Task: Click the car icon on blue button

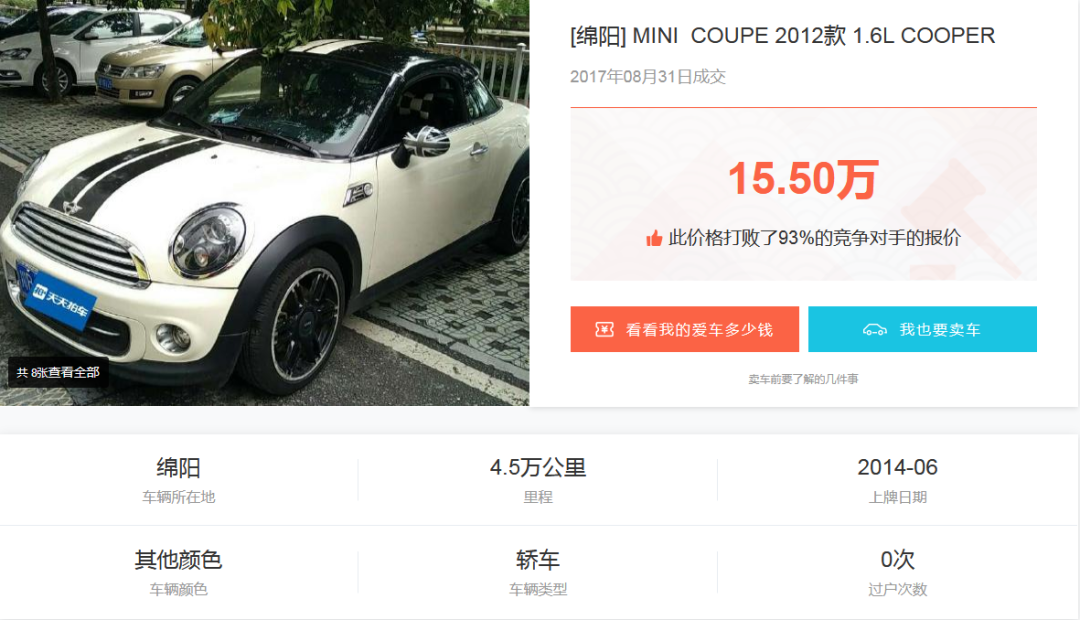Action: pyautogui.click(x=875, y=329)
